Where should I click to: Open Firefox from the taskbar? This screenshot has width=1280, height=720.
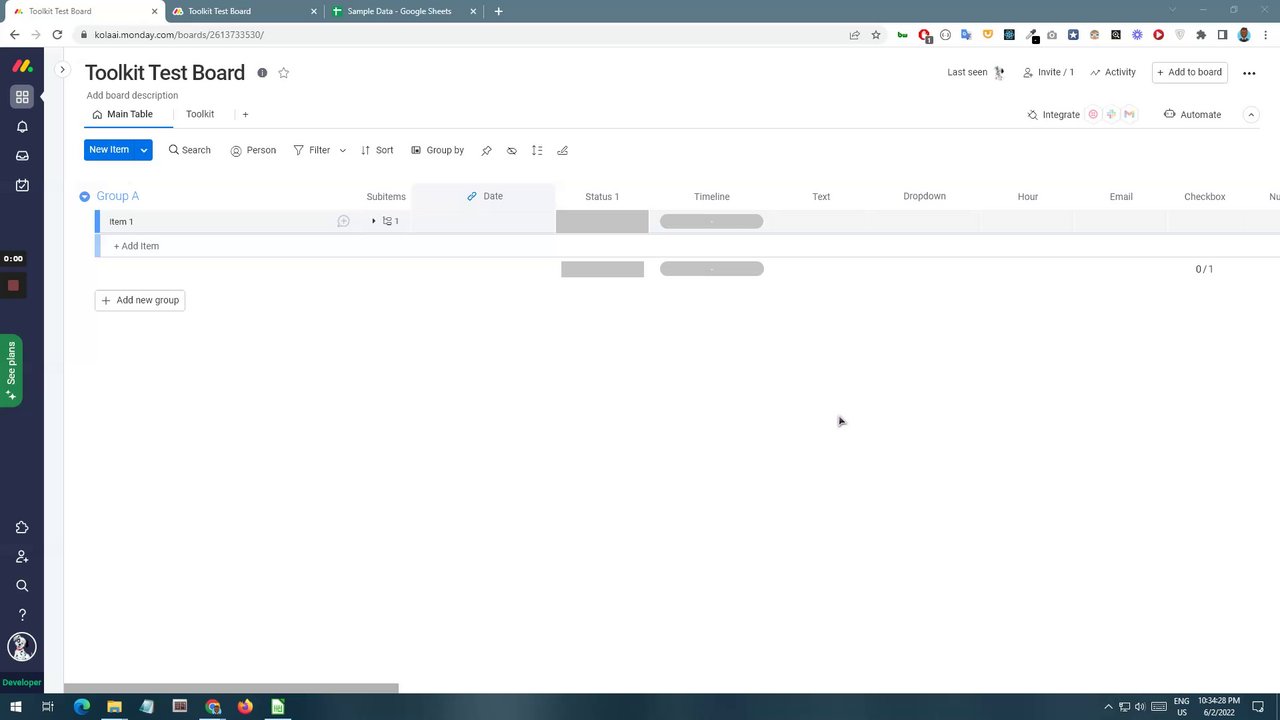coord(245,707)
